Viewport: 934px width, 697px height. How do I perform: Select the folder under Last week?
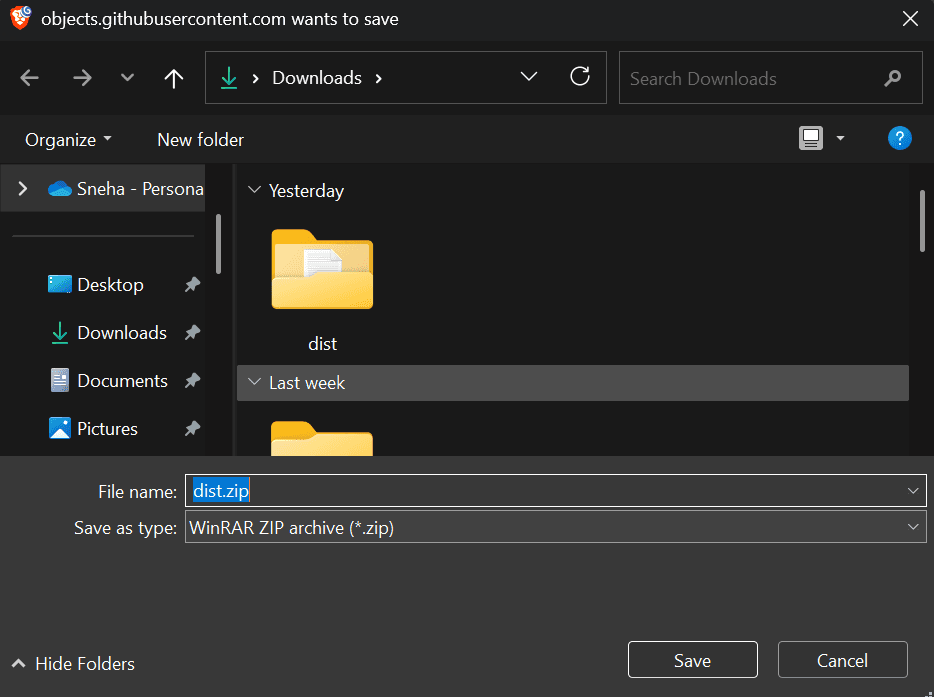pyautogui.click(x=322, y=438)
